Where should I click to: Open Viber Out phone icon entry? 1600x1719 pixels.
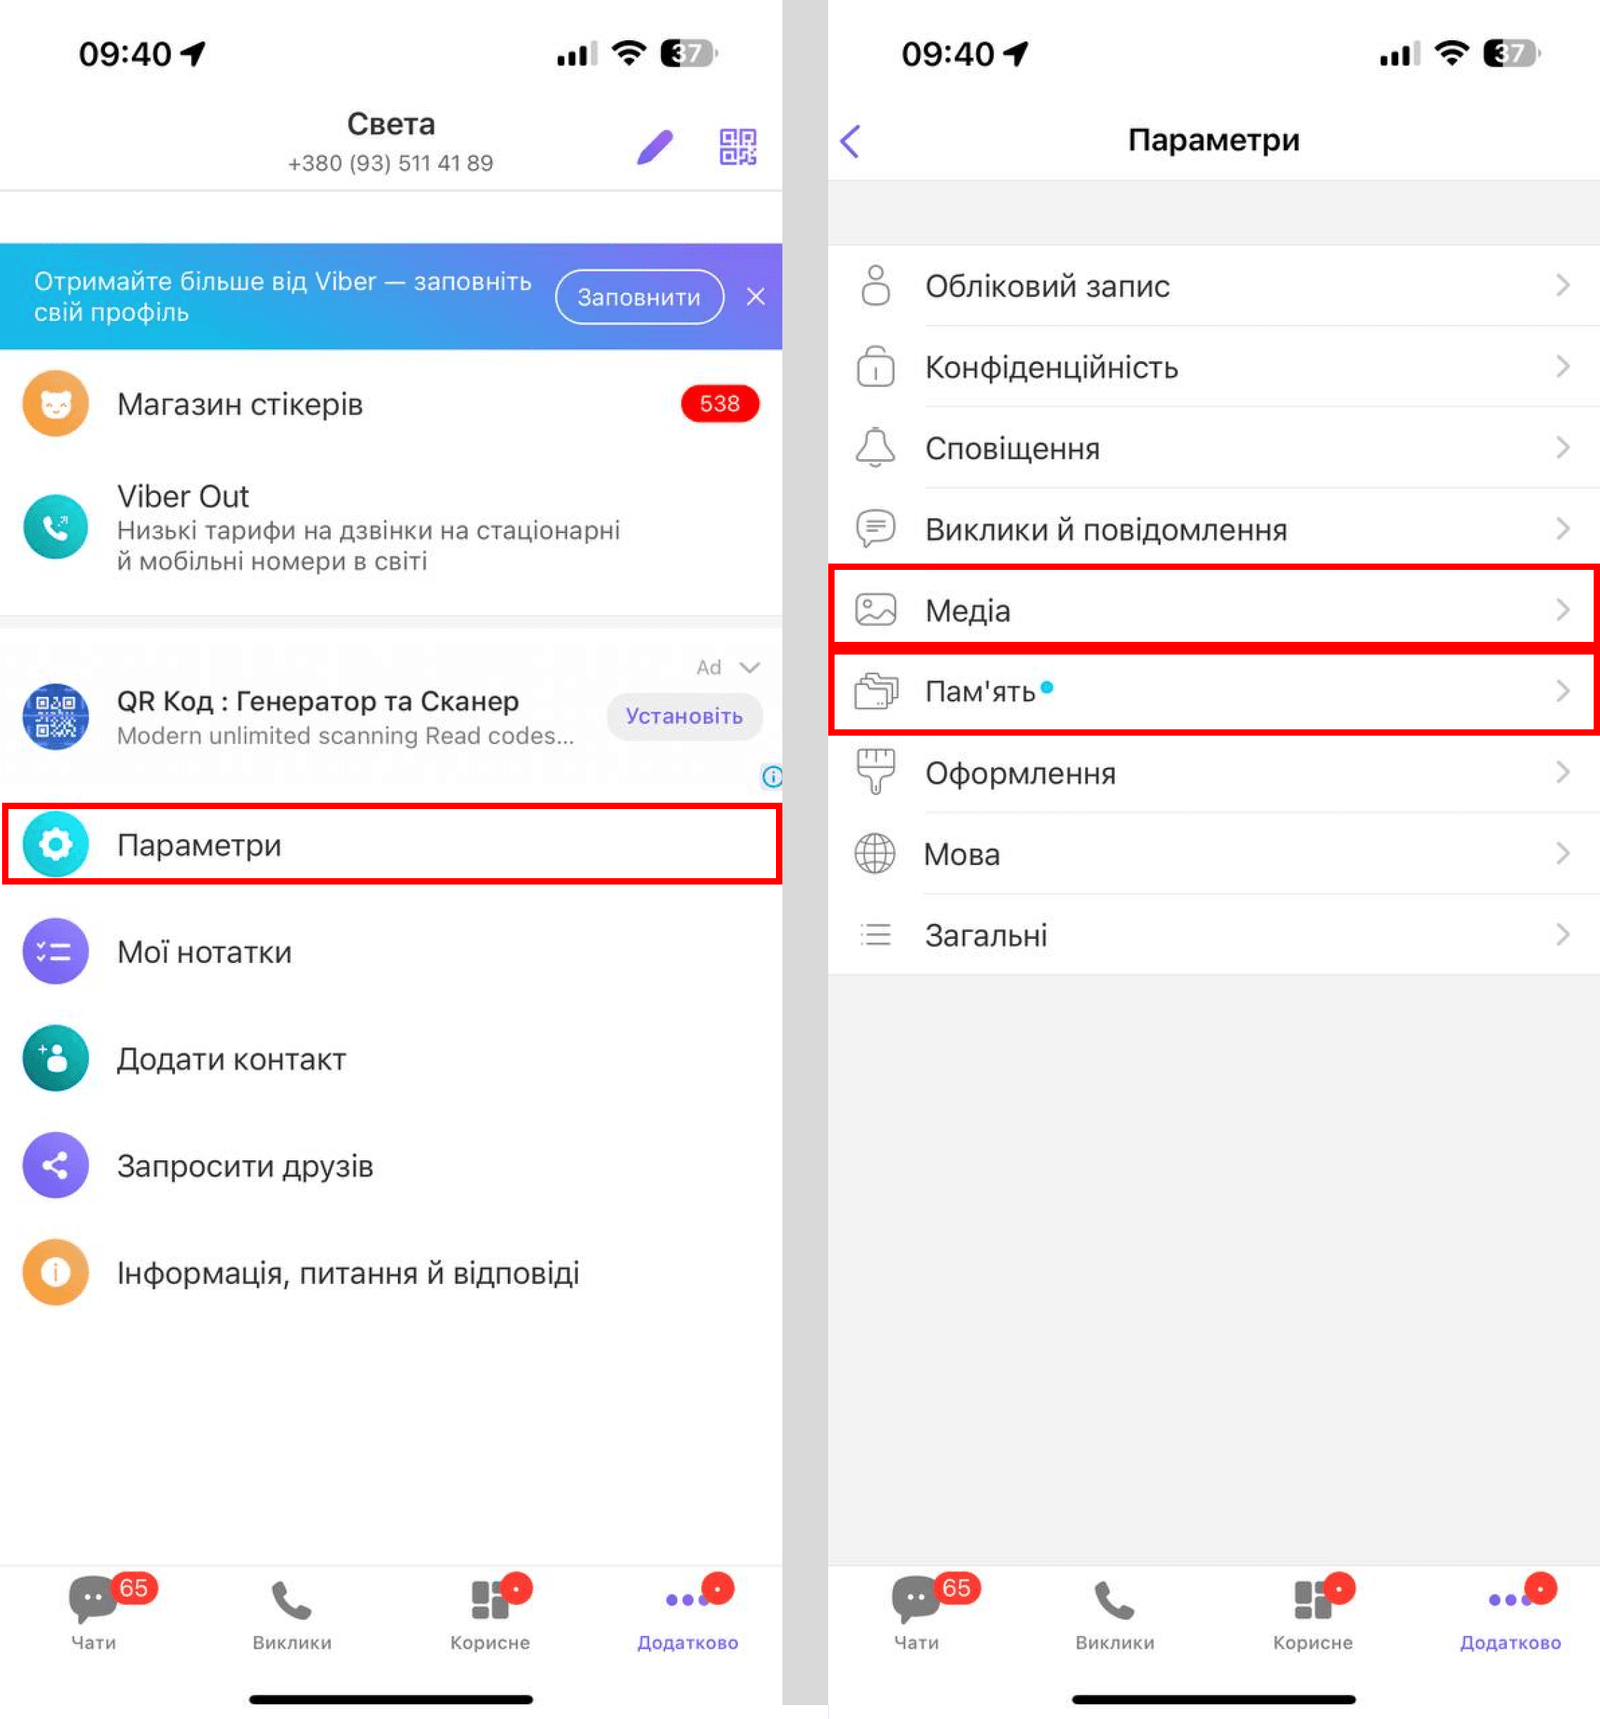56,527
